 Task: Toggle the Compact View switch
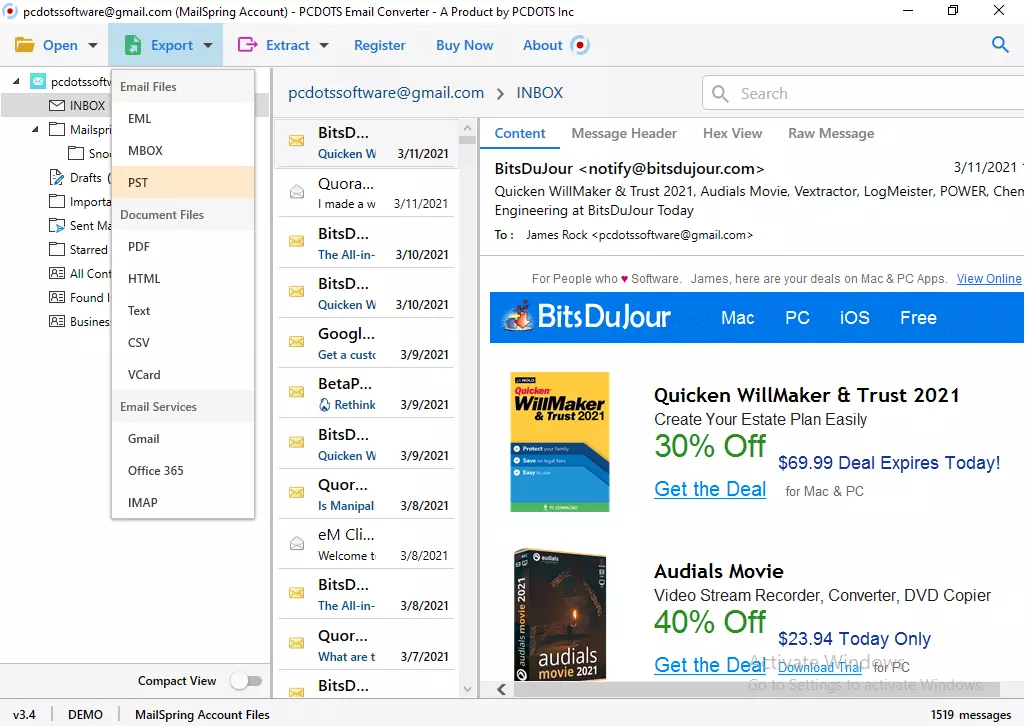pos(247,681)
